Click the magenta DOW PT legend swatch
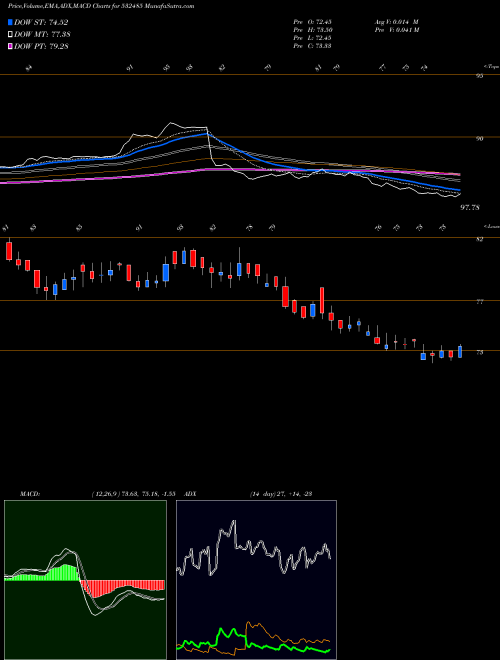 pos(10,46)
